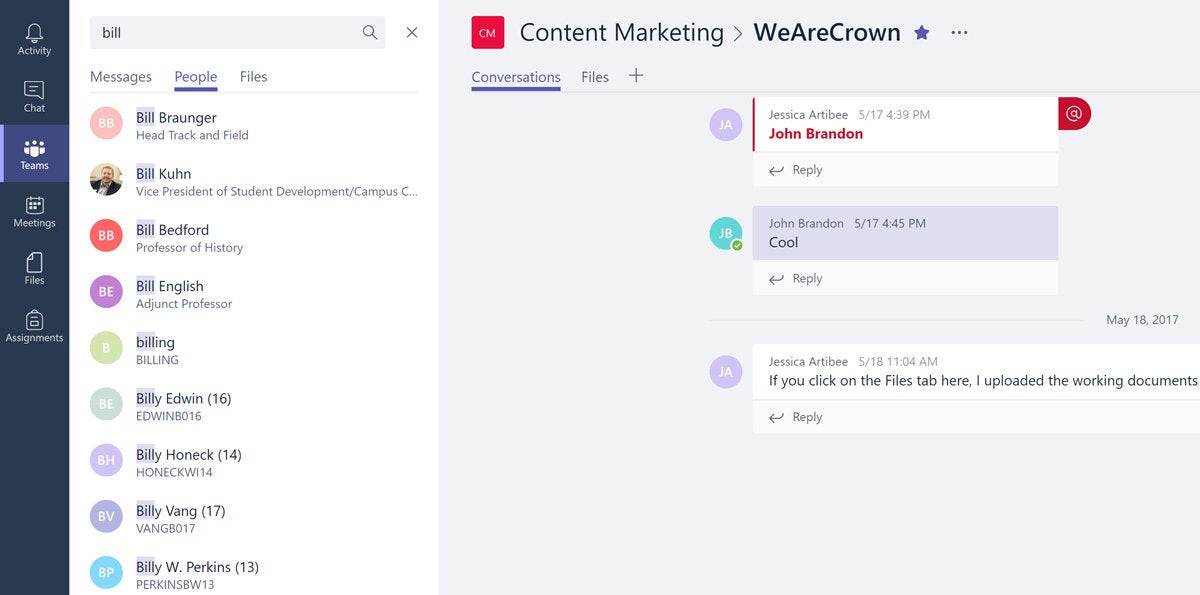Click Bill Braunger's BB avatar
The height and width of the screenshot is (595, 1200).
(x=106, y=123)
